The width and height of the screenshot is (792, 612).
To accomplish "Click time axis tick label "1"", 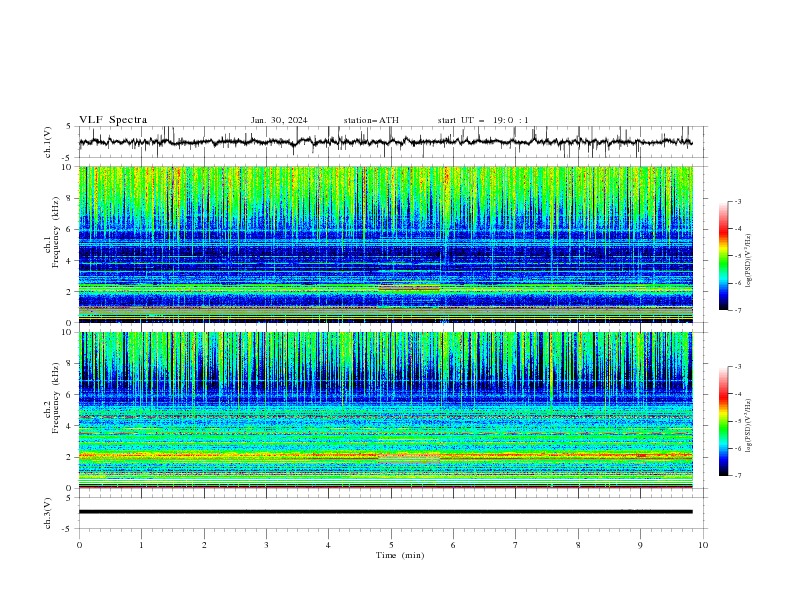I will 141,545.
